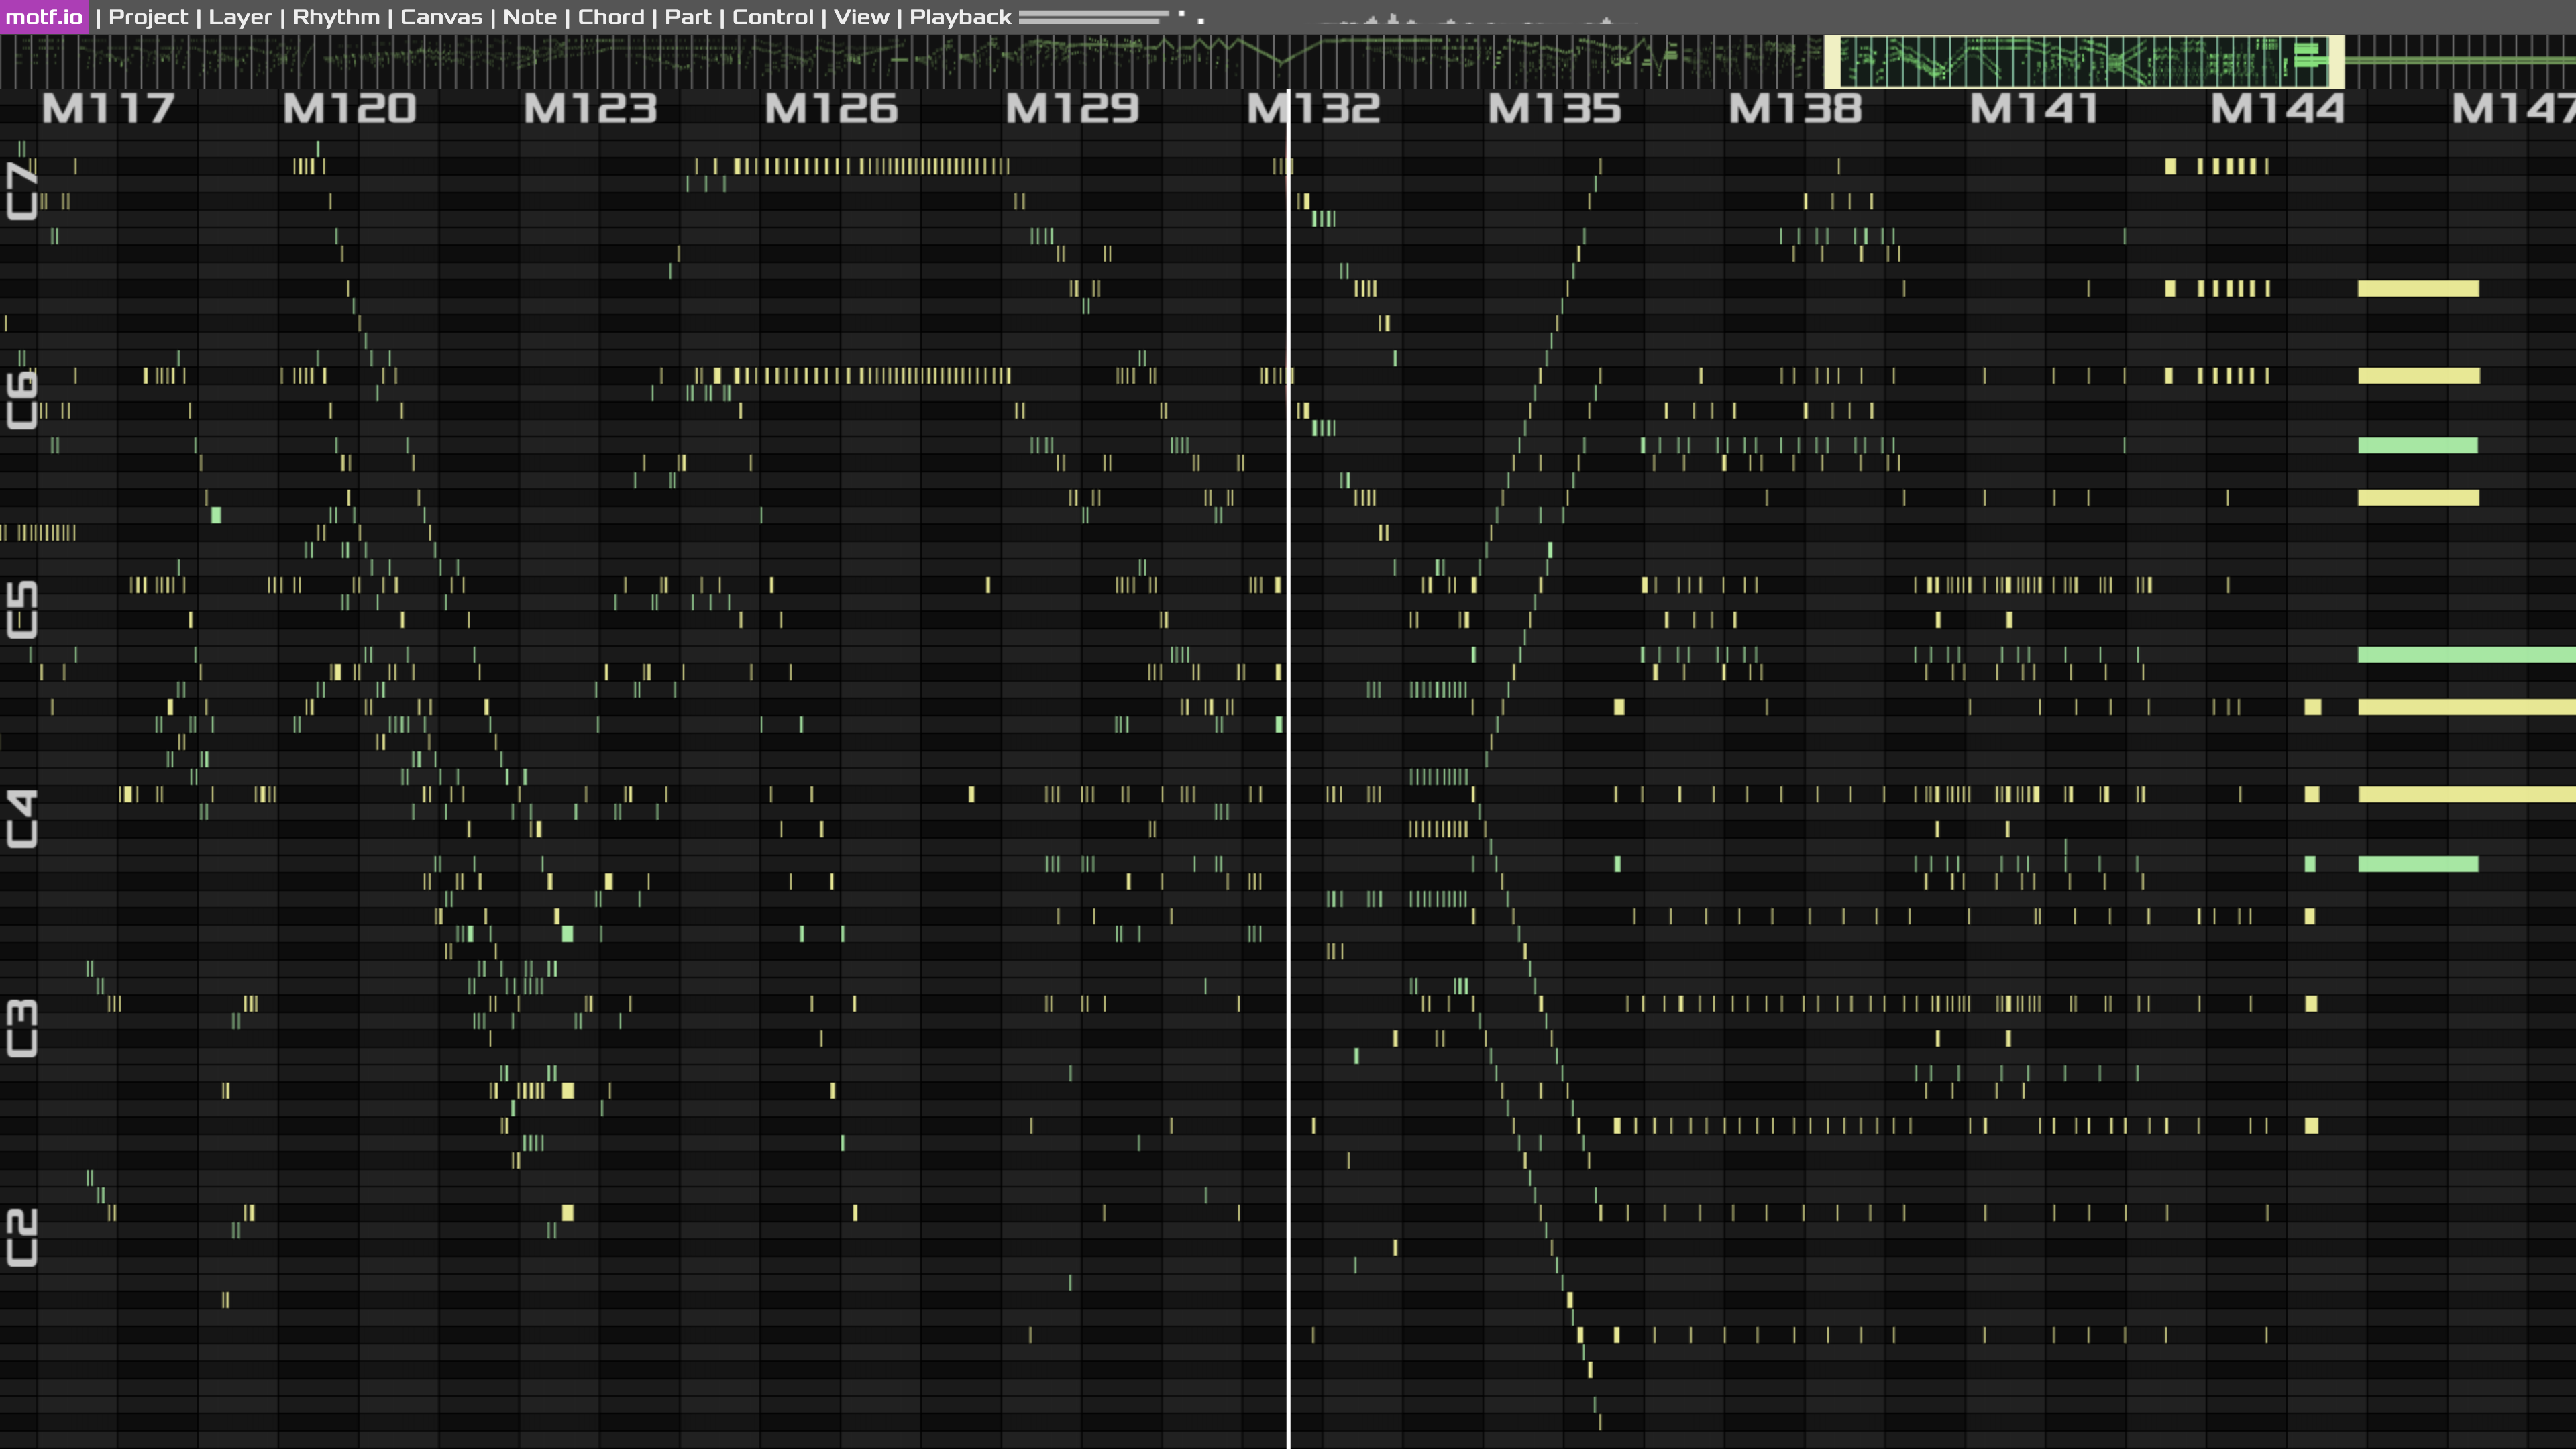Image resolution: width=2576 pixels, height=1449 pixels.
Task: Open the Playback menu
Action: [x=960, y=17]
